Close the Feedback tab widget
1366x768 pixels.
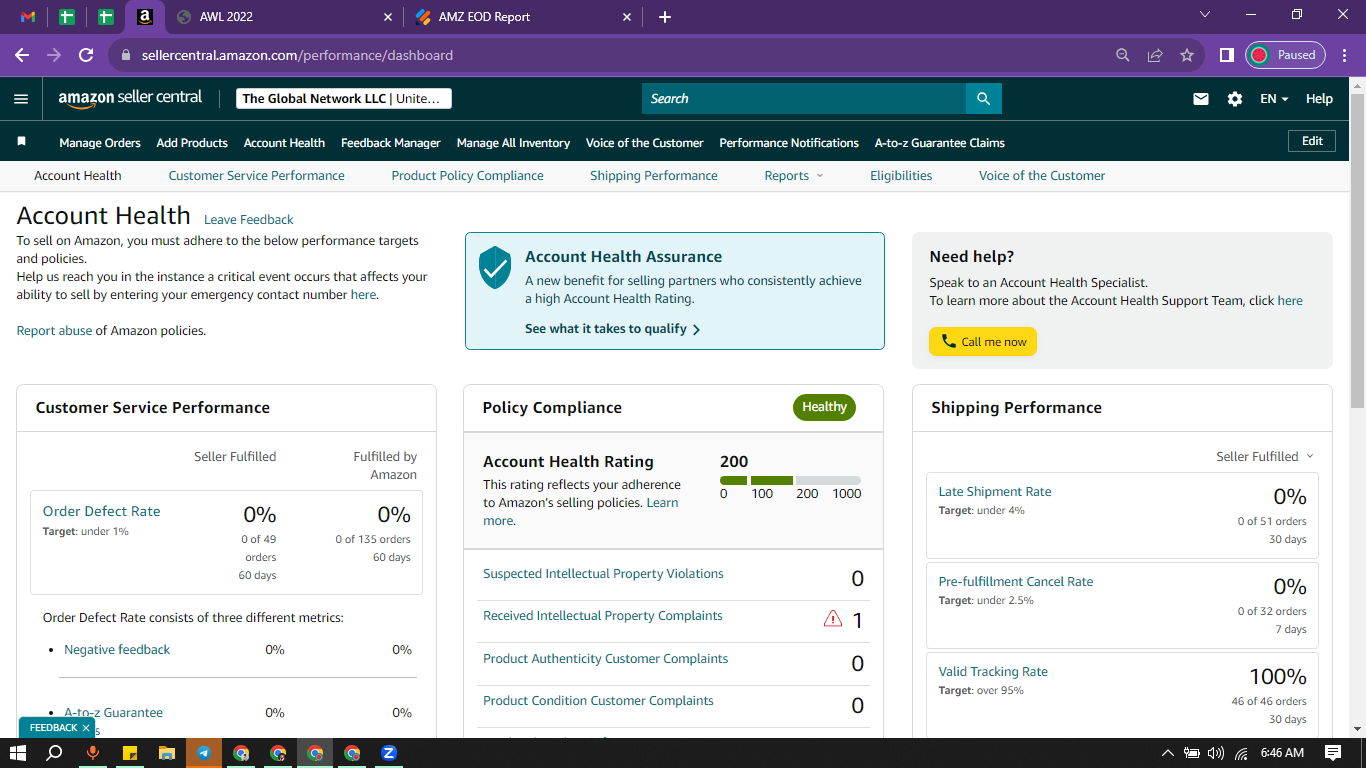tap(86, 728)
